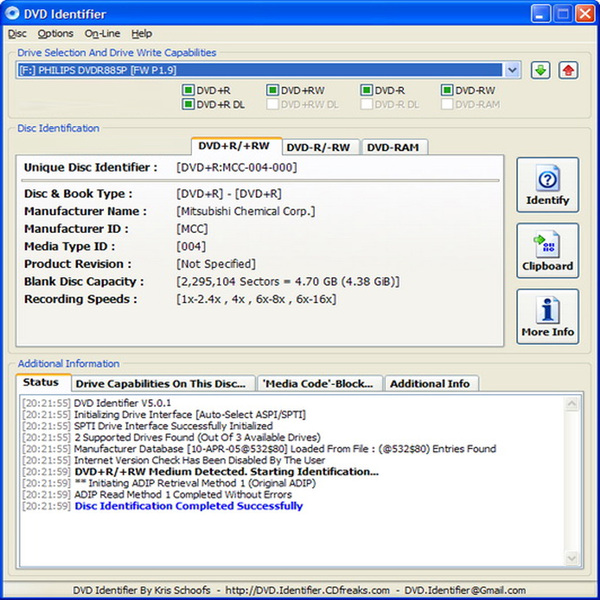This screenshot has width=600, height=600.
Task: Toggle the DVD-RW capability checkbox
Action: point(447,90)
